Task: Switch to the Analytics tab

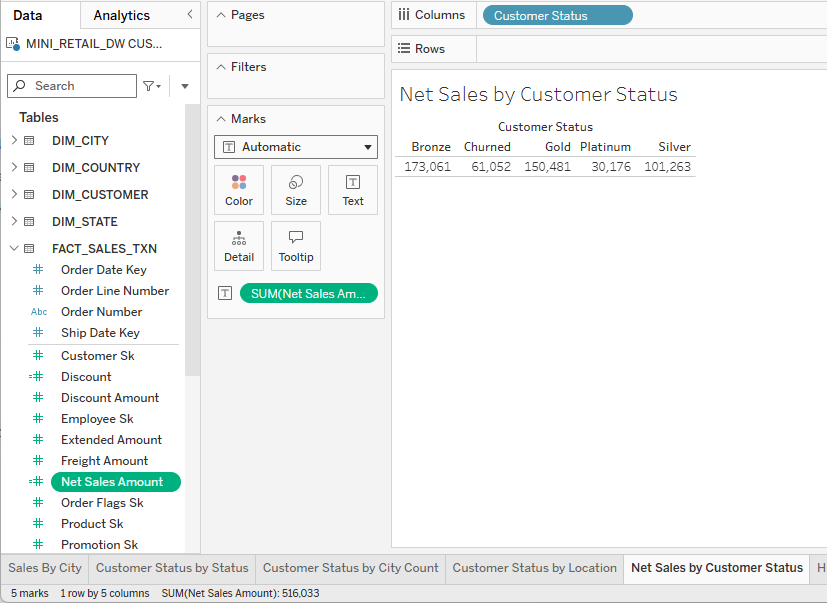Action: tap(121, 15)
